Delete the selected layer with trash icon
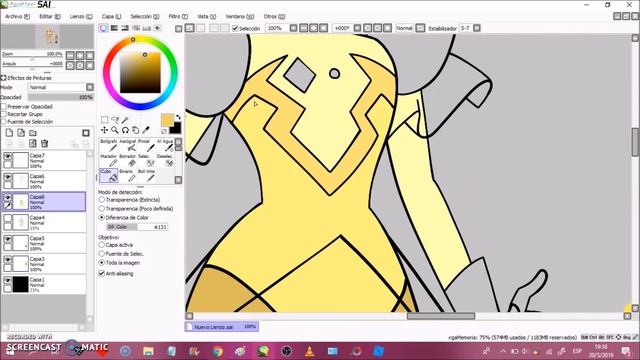The image size is (640, 360). [x=44, y=143]
